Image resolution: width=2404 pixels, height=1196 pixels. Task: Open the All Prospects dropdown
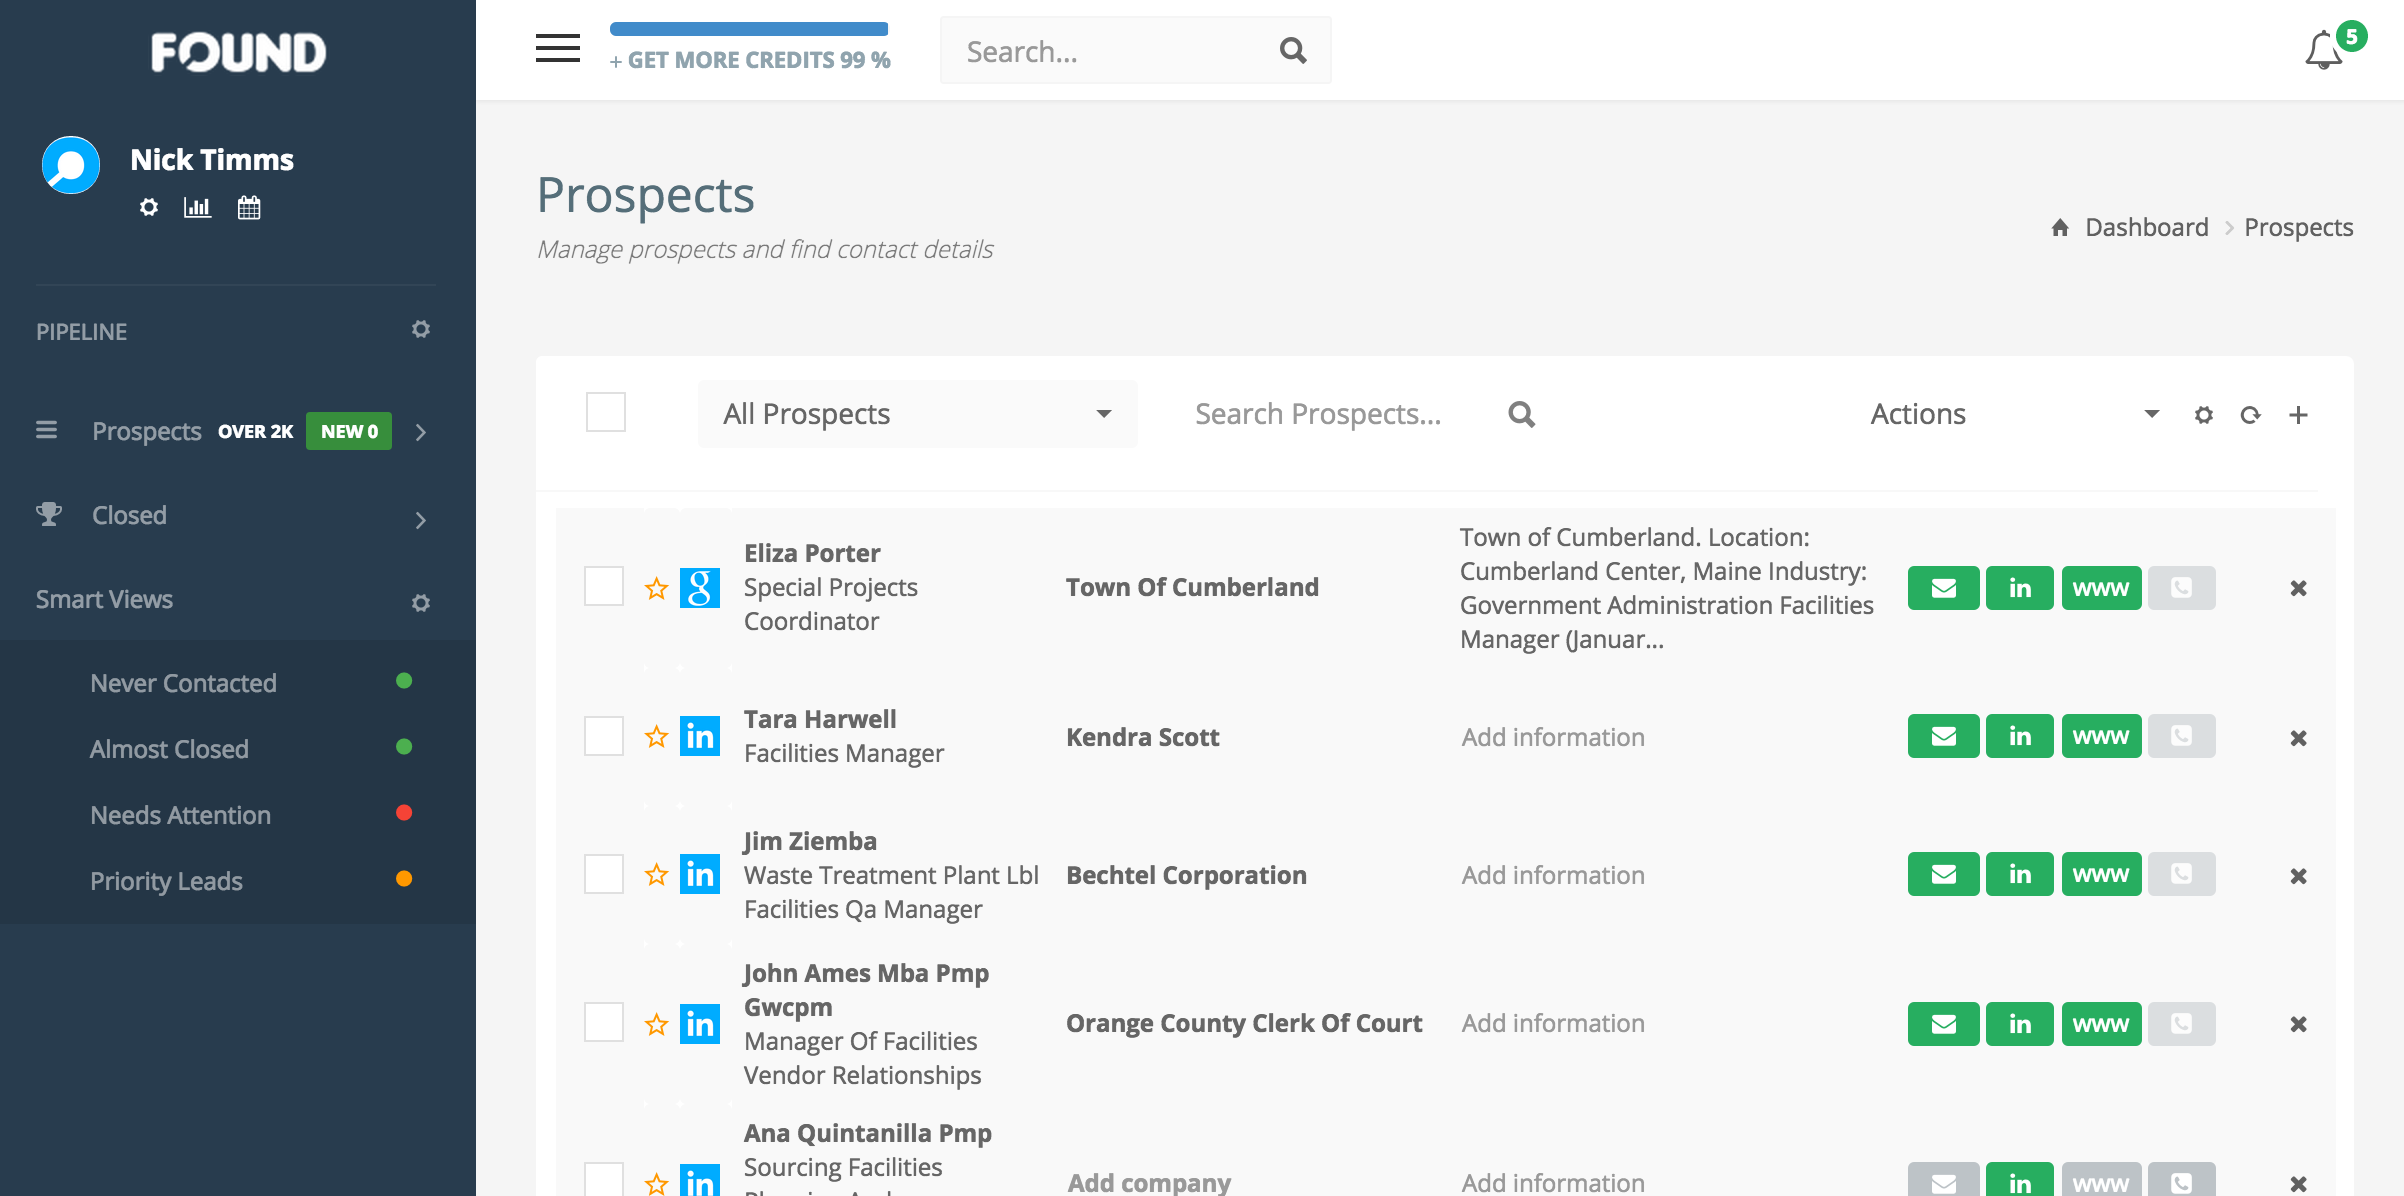916,414
